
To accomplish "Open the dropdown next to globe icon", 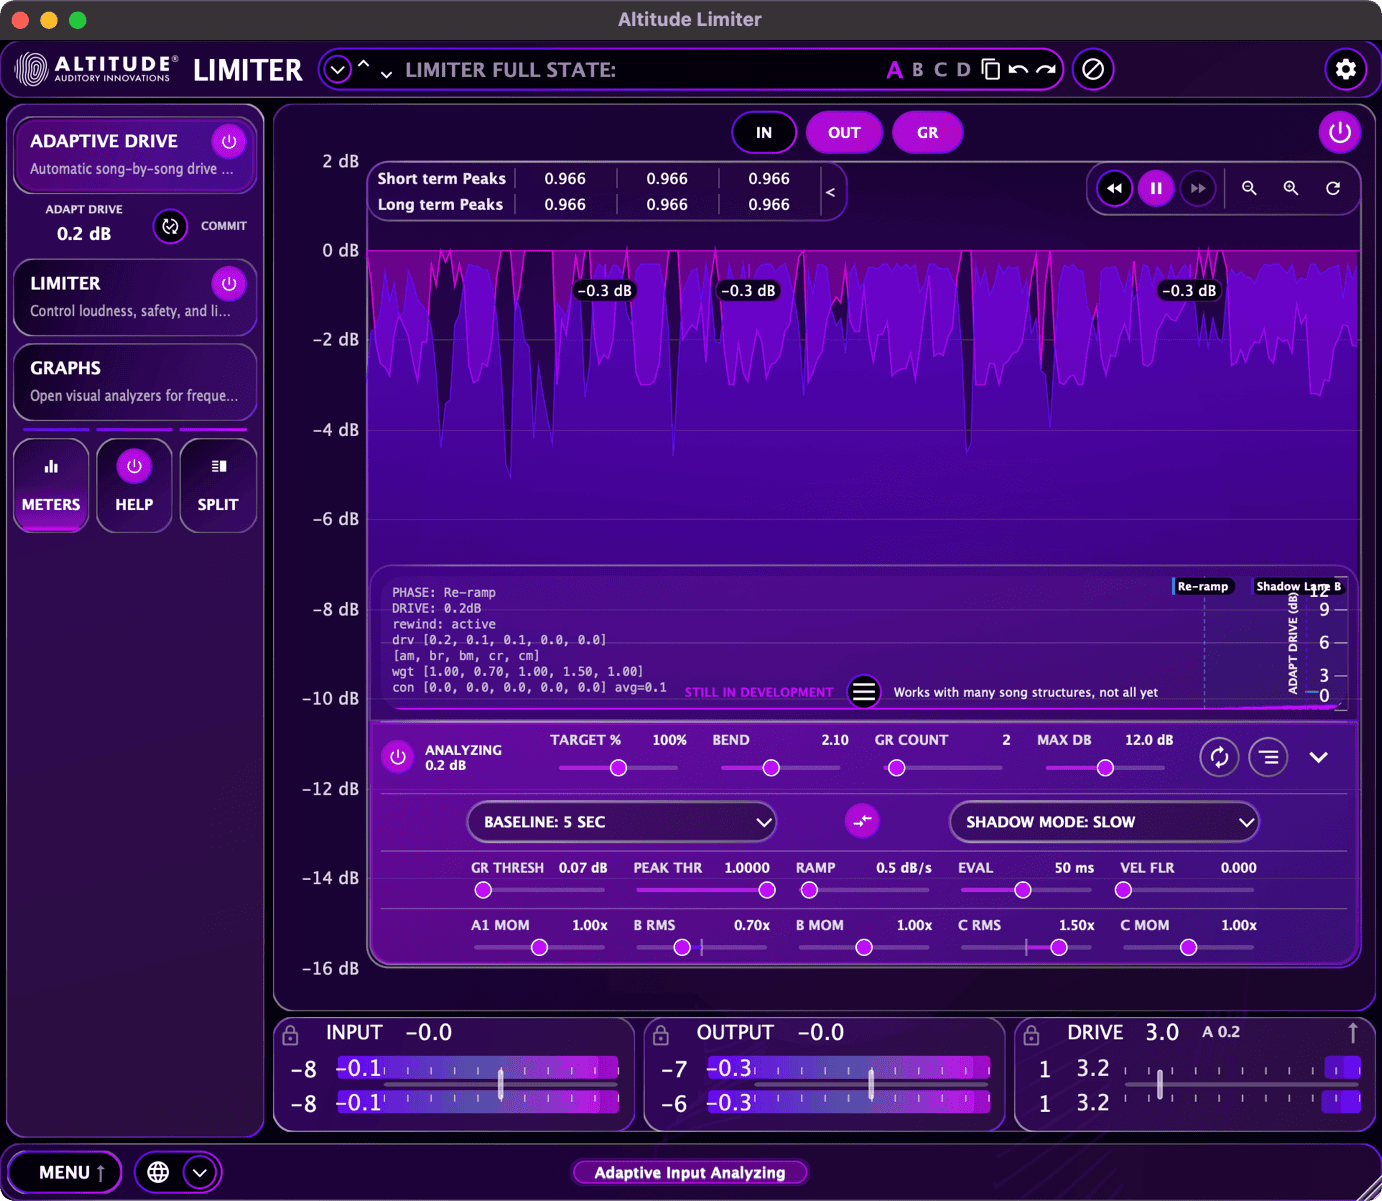I will (x=200, y=1172).
